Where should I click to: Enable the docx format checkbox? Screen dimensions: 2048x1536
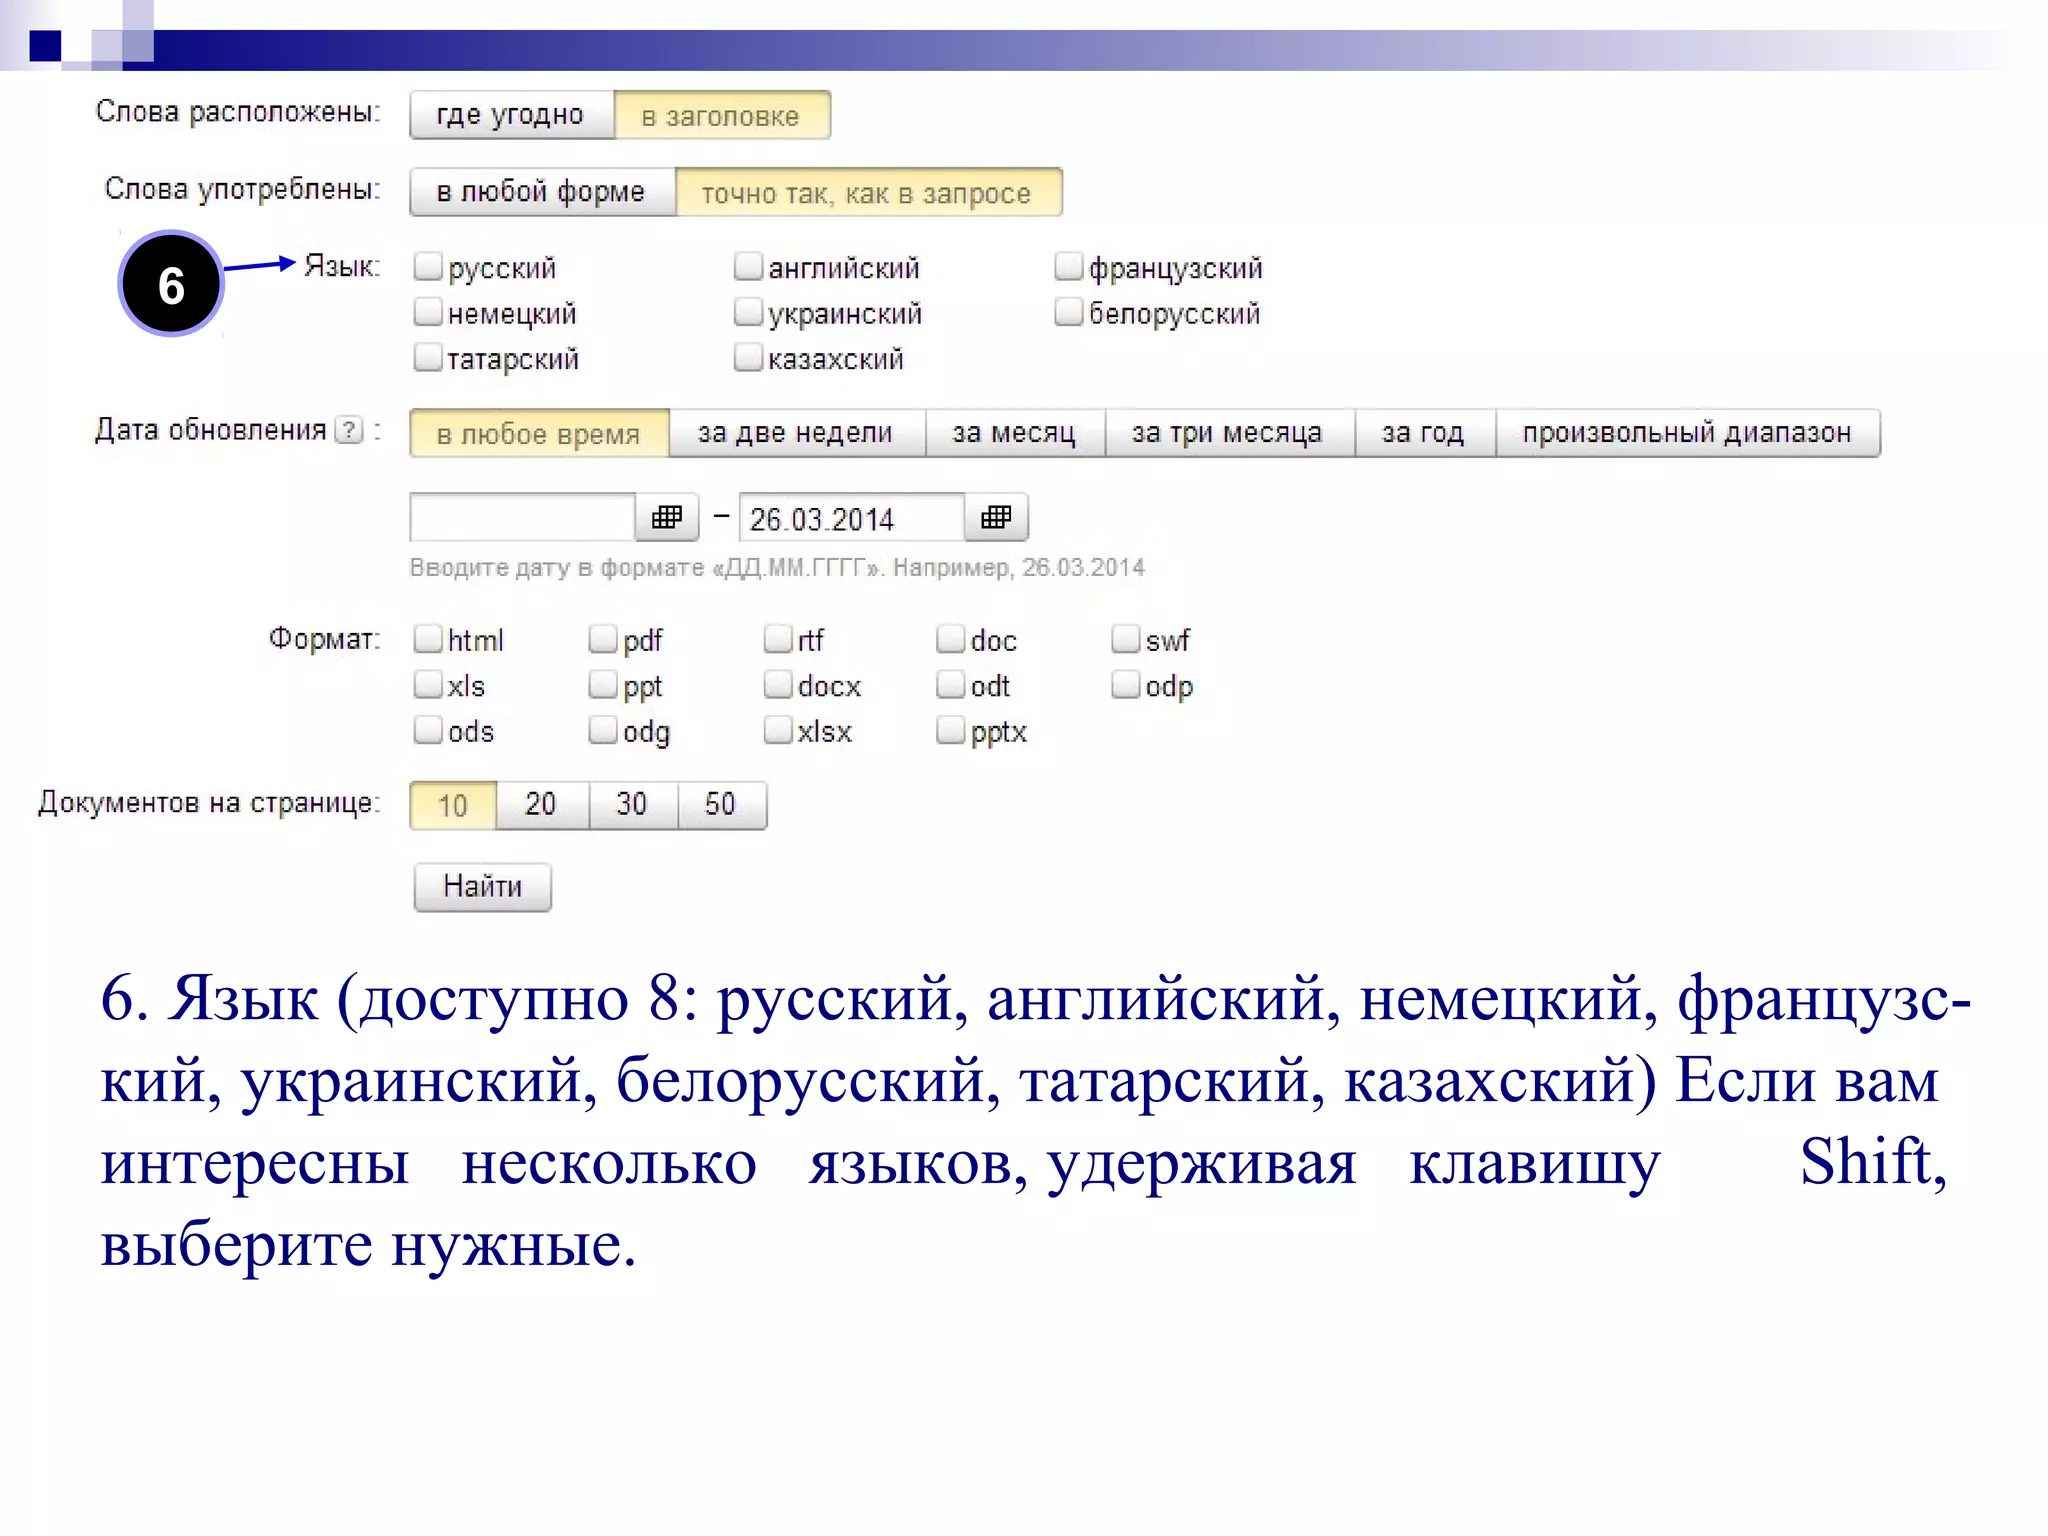coord(778,684)
